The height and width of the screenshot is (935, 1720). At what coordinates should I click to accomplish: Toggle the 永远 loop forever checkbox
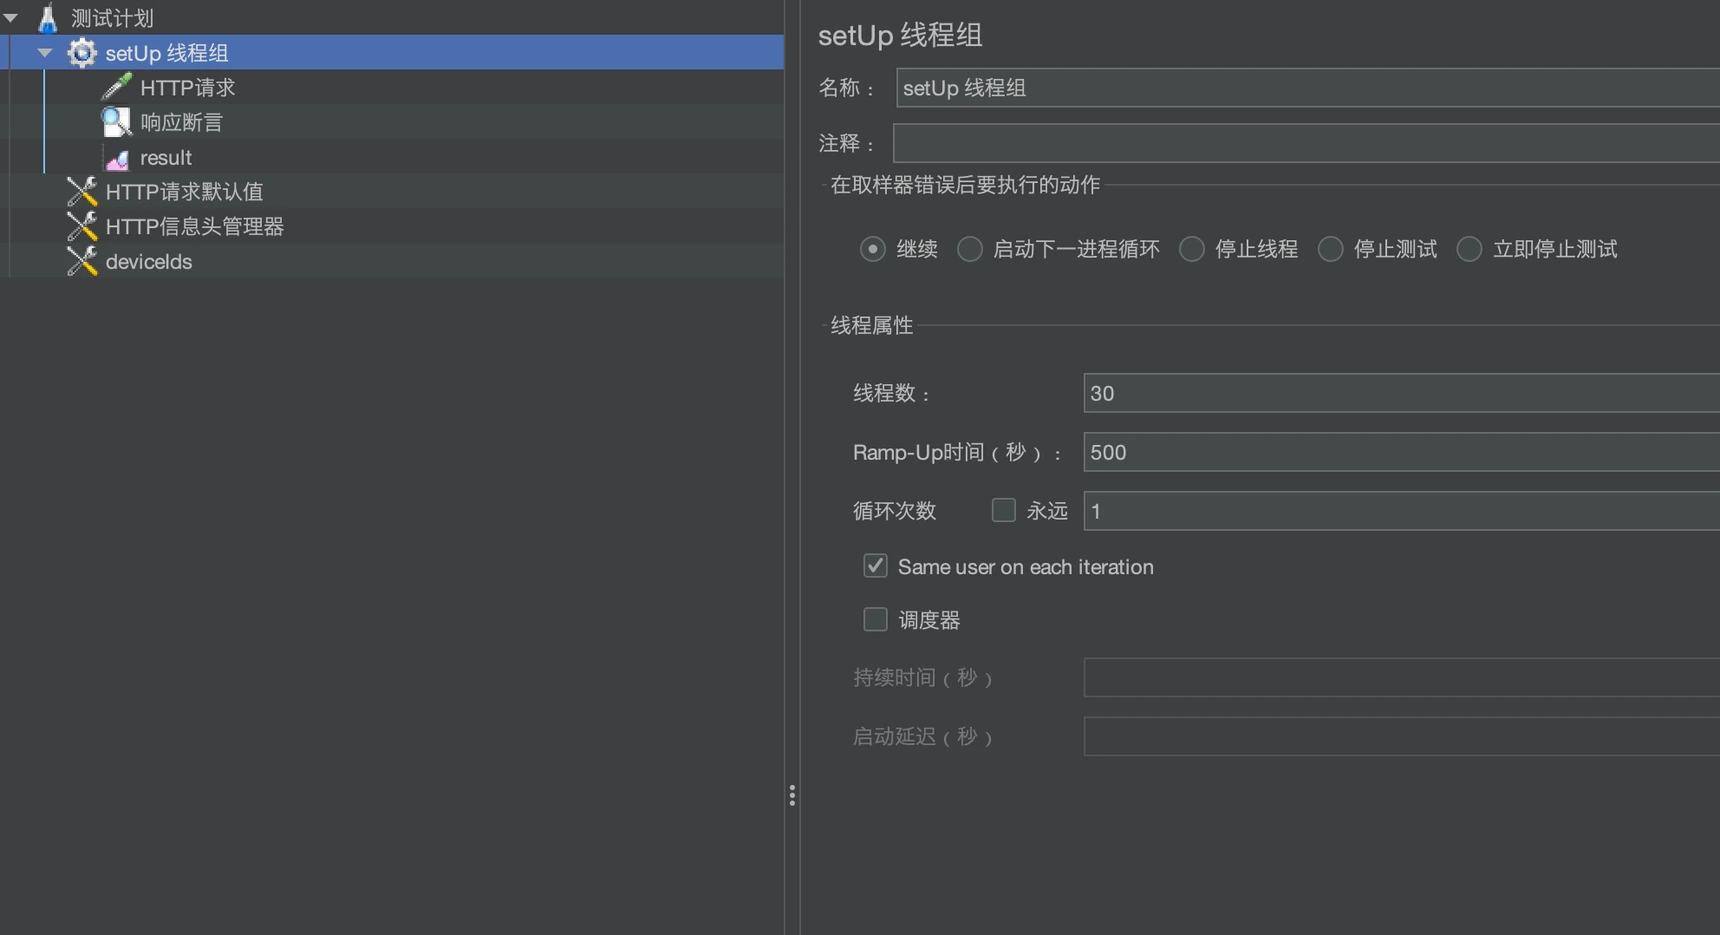1003,510
